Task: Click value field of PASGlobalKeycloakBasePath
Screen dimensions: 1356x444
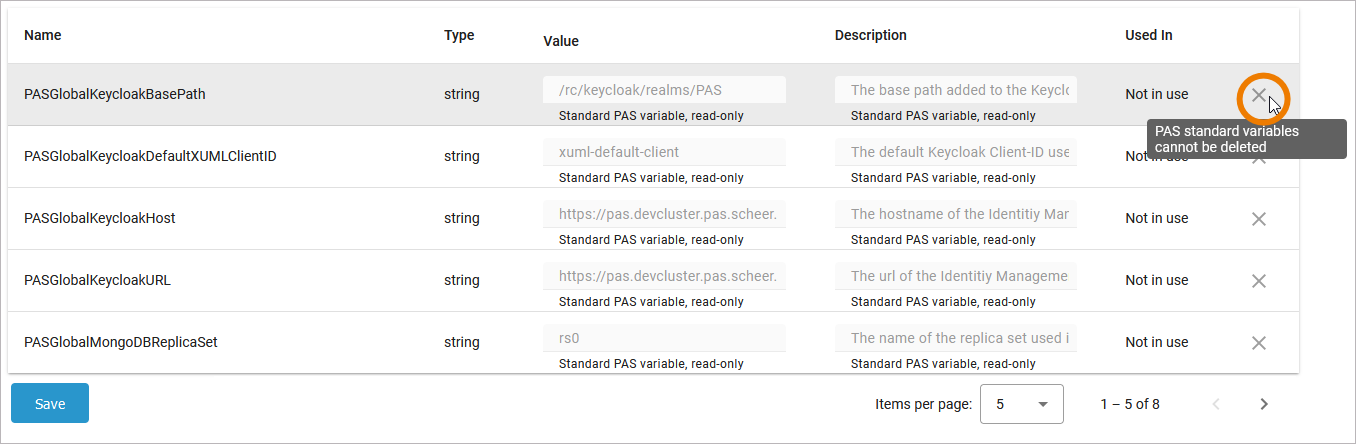Action: coord(664,90)
